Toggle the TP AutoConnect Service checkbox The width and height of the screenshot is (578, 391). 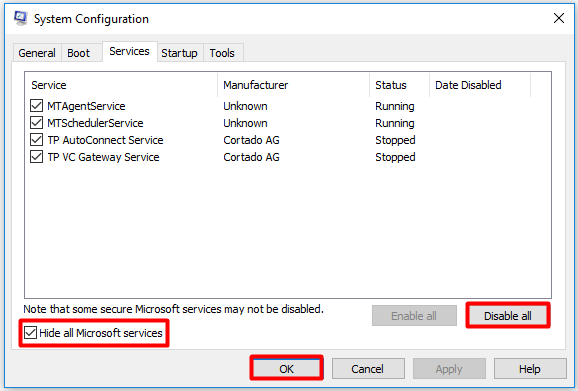point(36,140)
